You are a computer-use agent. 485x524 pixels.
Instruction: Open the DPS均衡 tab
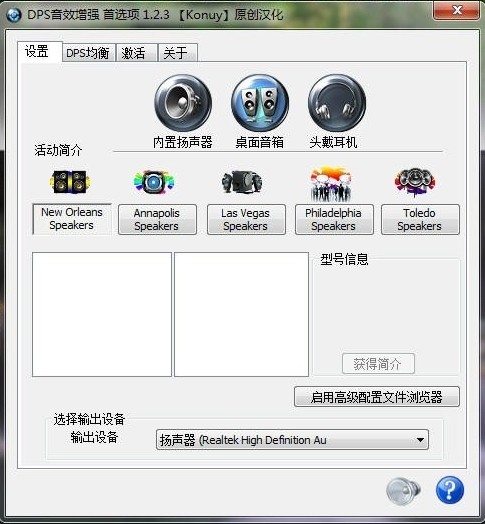(88, 53)
